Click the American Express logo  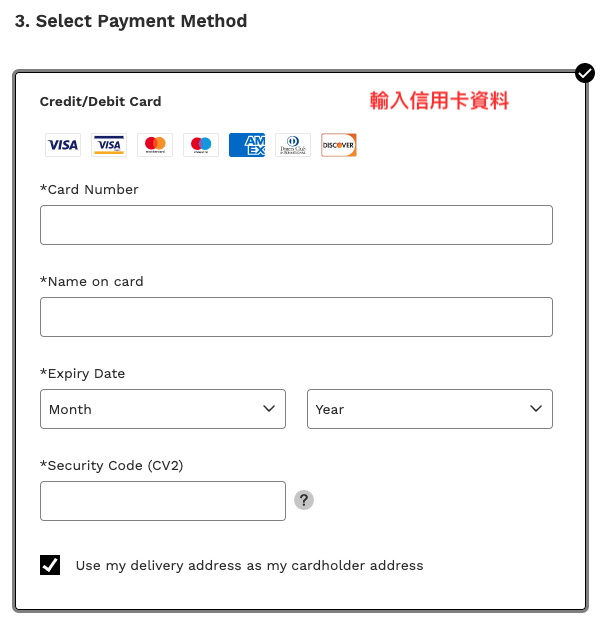247,145
